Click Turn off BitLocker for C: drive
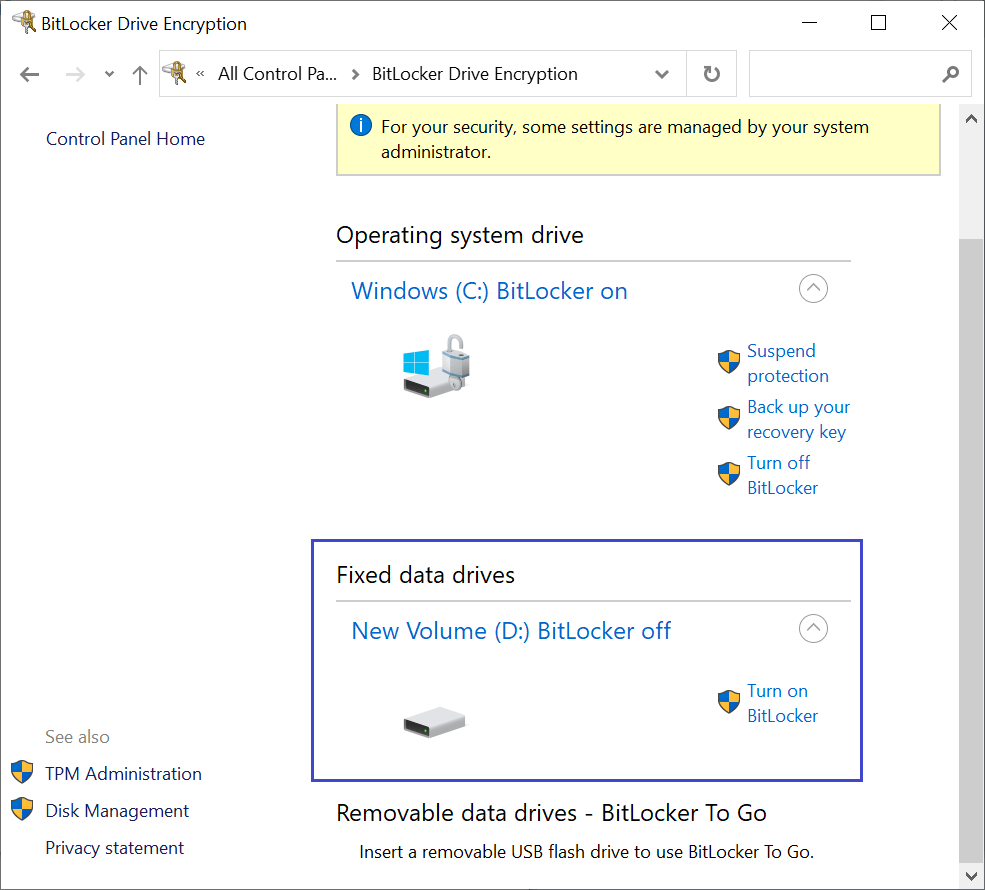The width and height of the screenshot is (985, 890). (782, 475)
